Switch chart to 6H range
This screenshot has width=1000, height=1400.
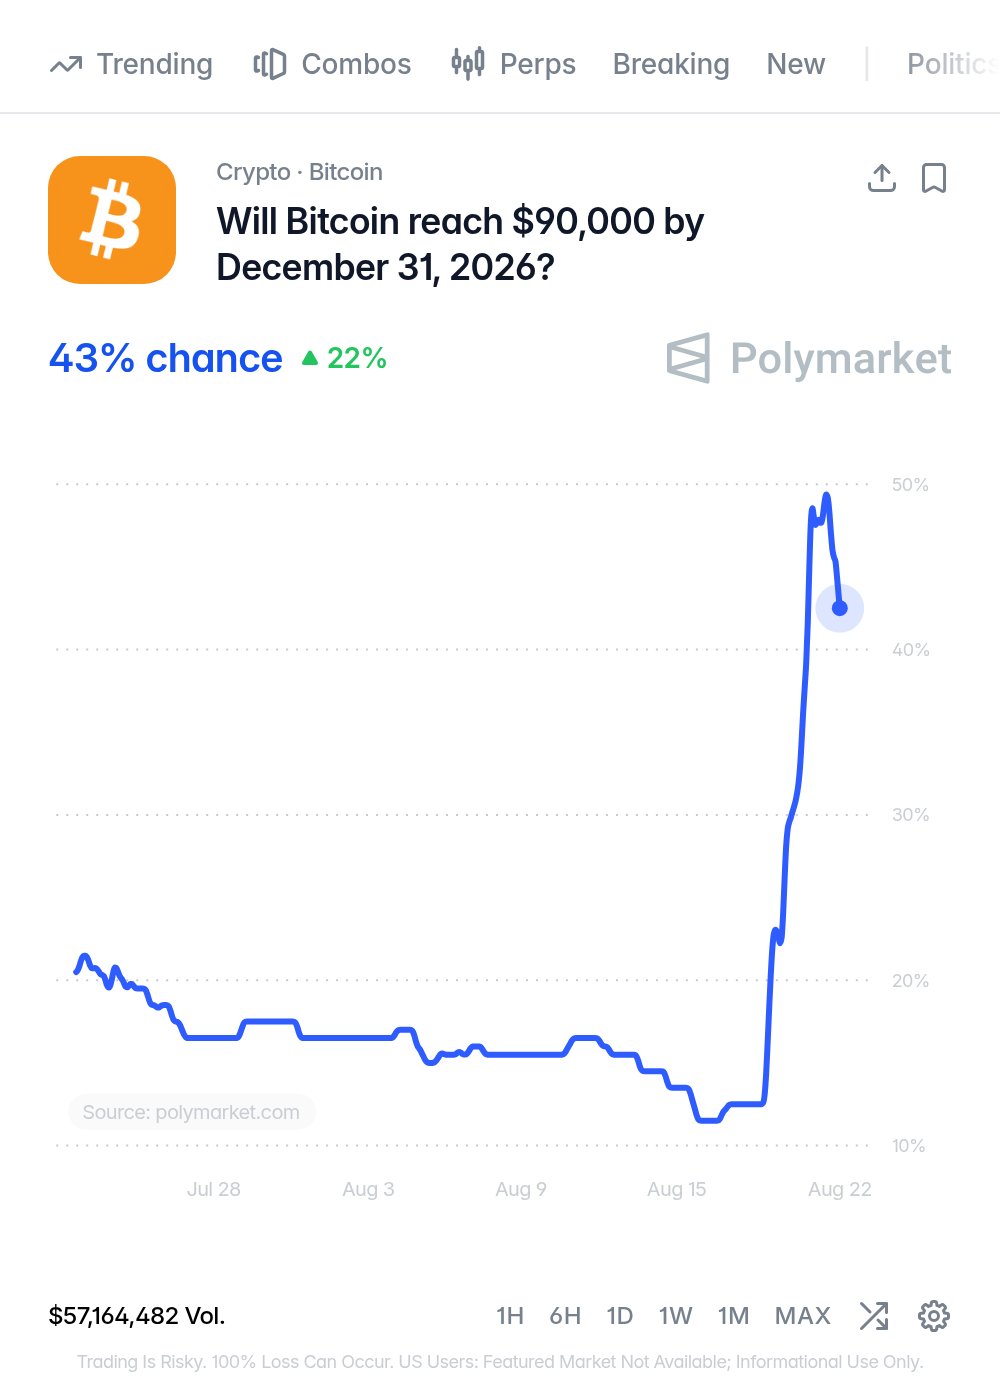(565, 1316)
